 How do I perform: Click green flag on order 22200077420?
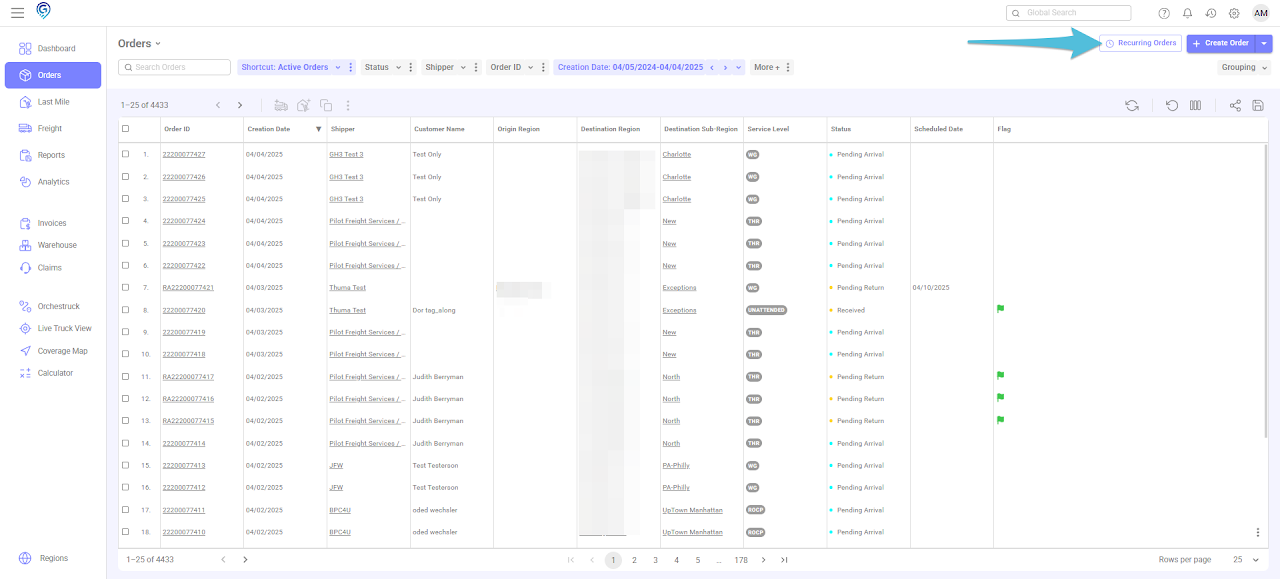1000,309
